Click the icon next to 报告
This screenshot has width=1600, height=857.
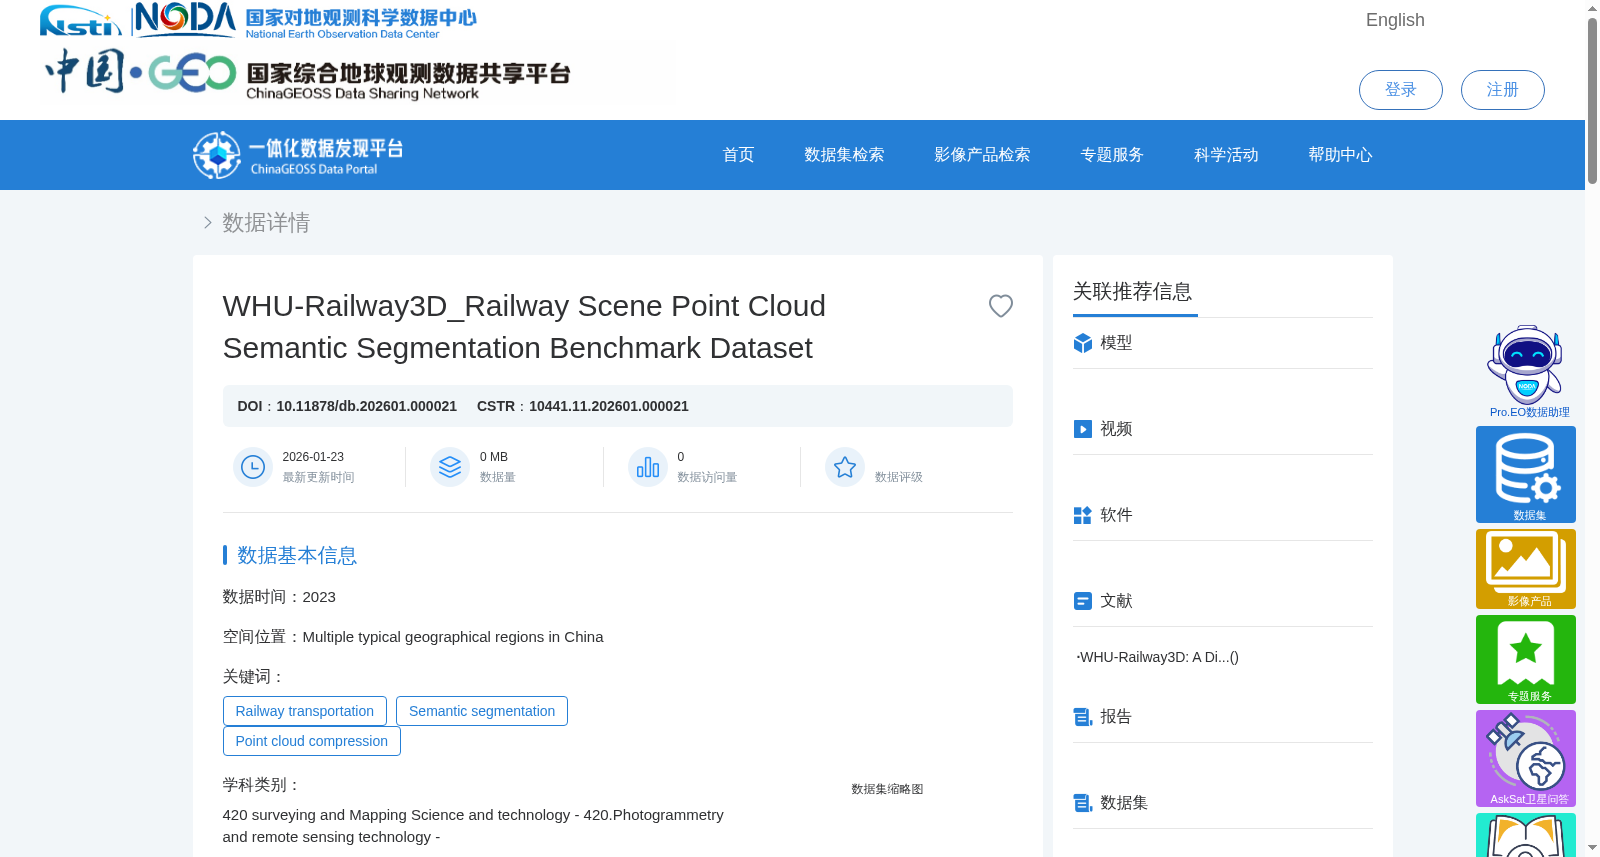1083,717
